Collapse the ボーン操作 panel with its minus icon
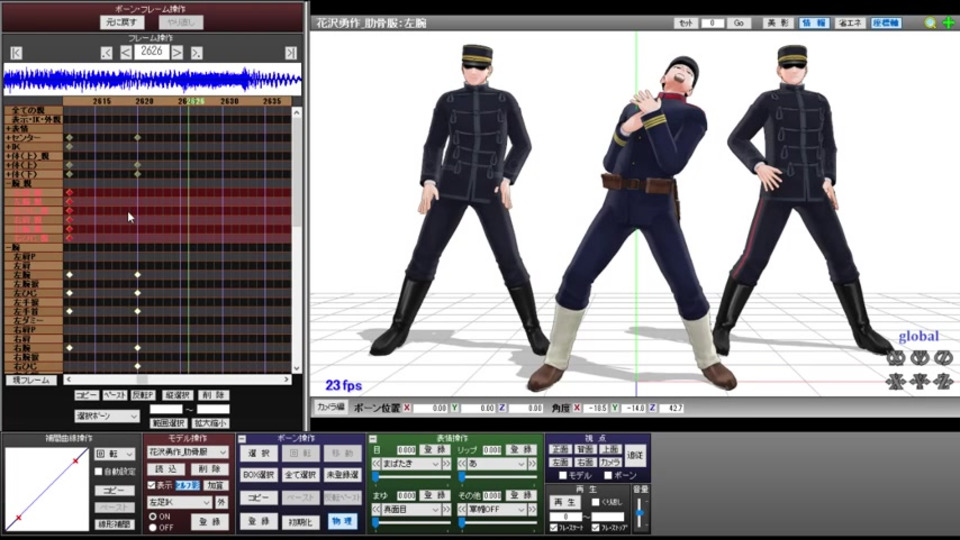This screenshot has width=960, height=540. 242,438
